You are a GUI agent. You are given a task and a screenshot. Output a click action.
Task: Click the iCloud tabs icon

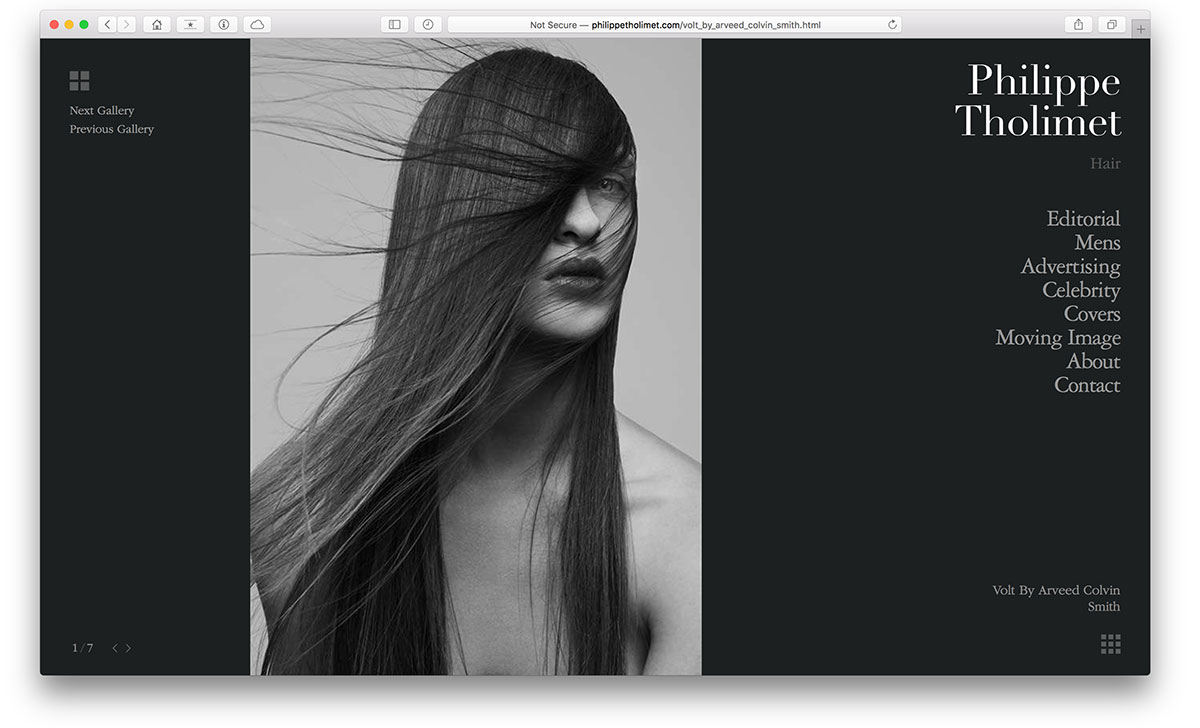coord(257,24)
